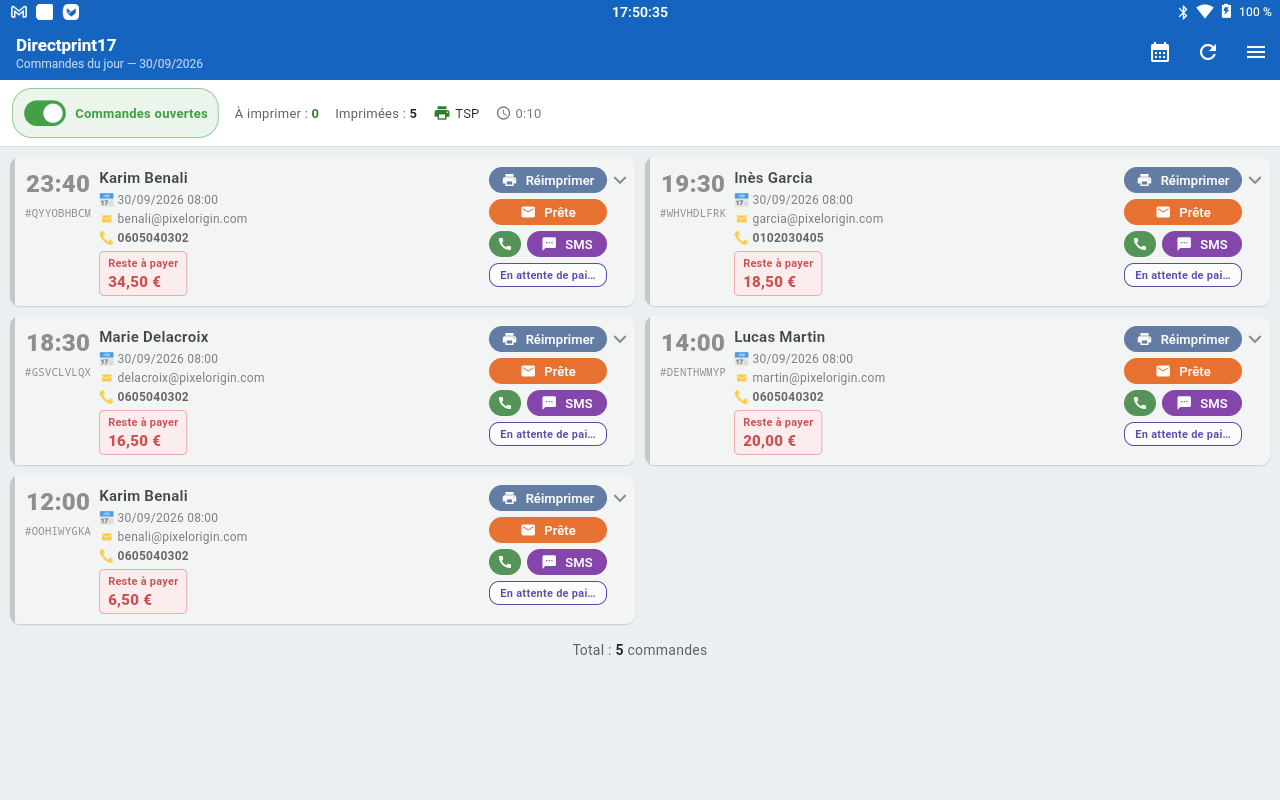Reprint the 12:00 order ticket
This screenshot has width=1280, height=800.
click(x=548, y=498)
